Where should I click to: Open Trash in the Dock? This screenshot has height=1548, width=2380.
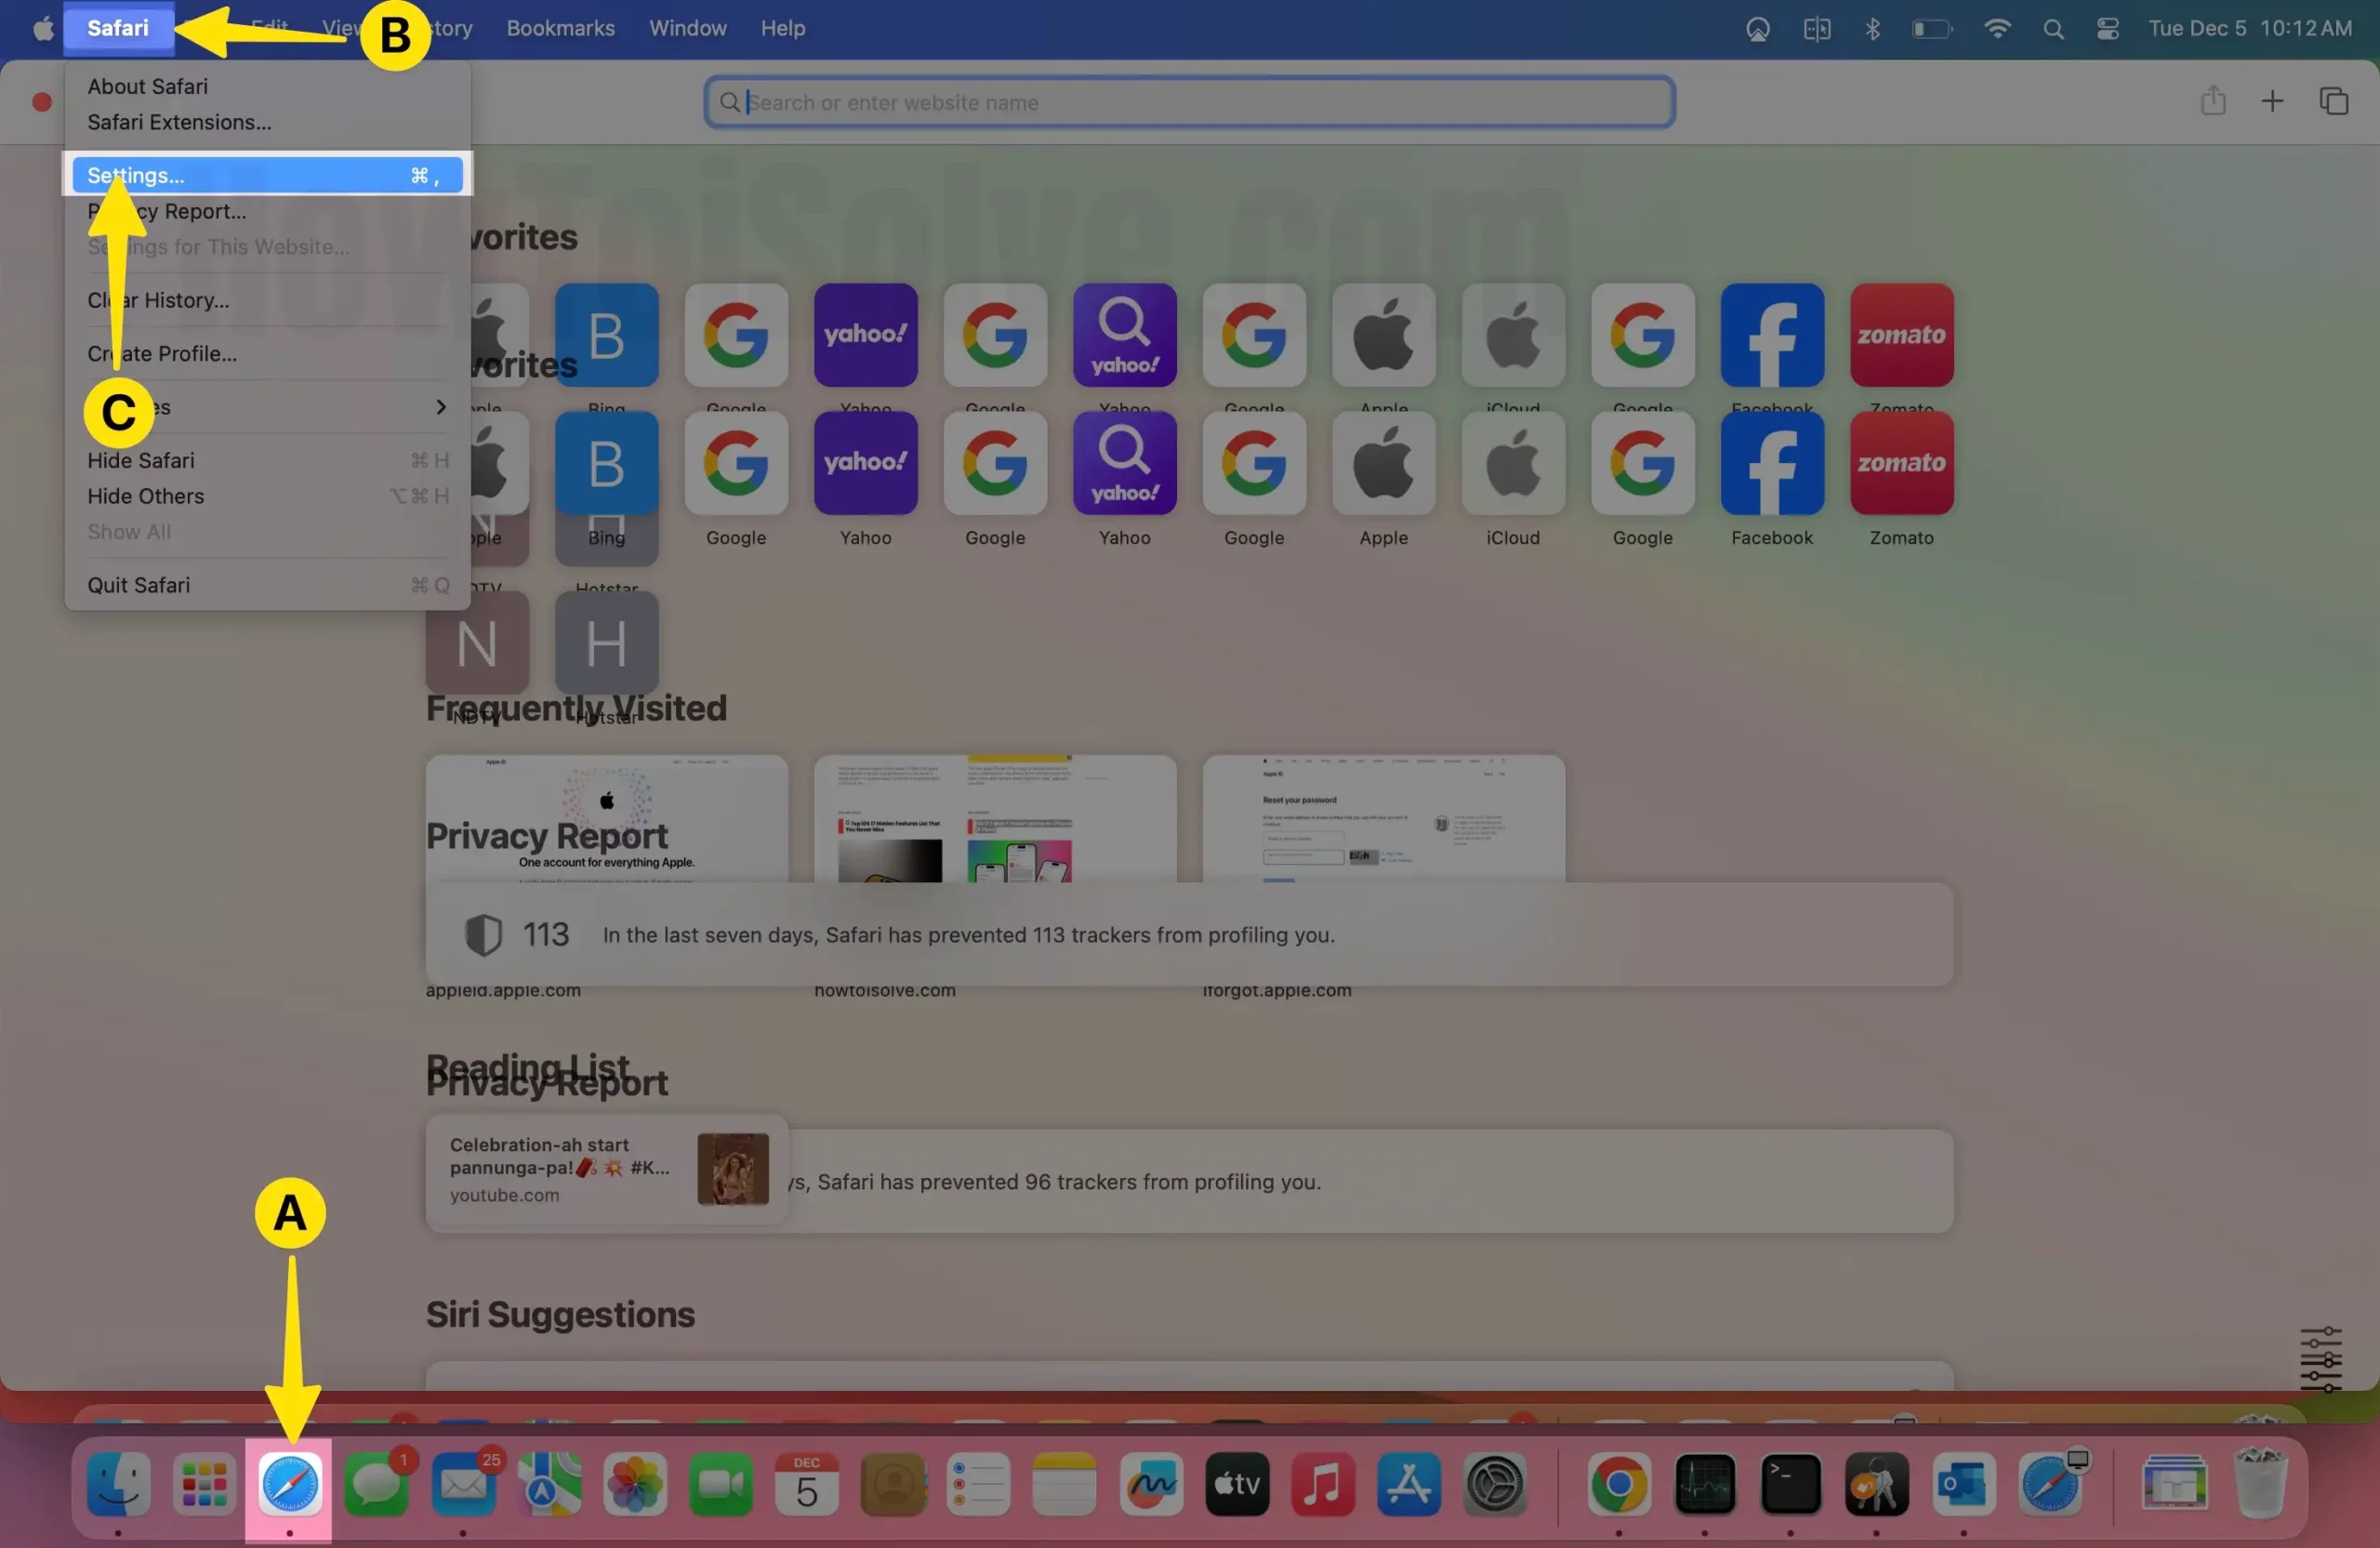click(2260, 1482)
